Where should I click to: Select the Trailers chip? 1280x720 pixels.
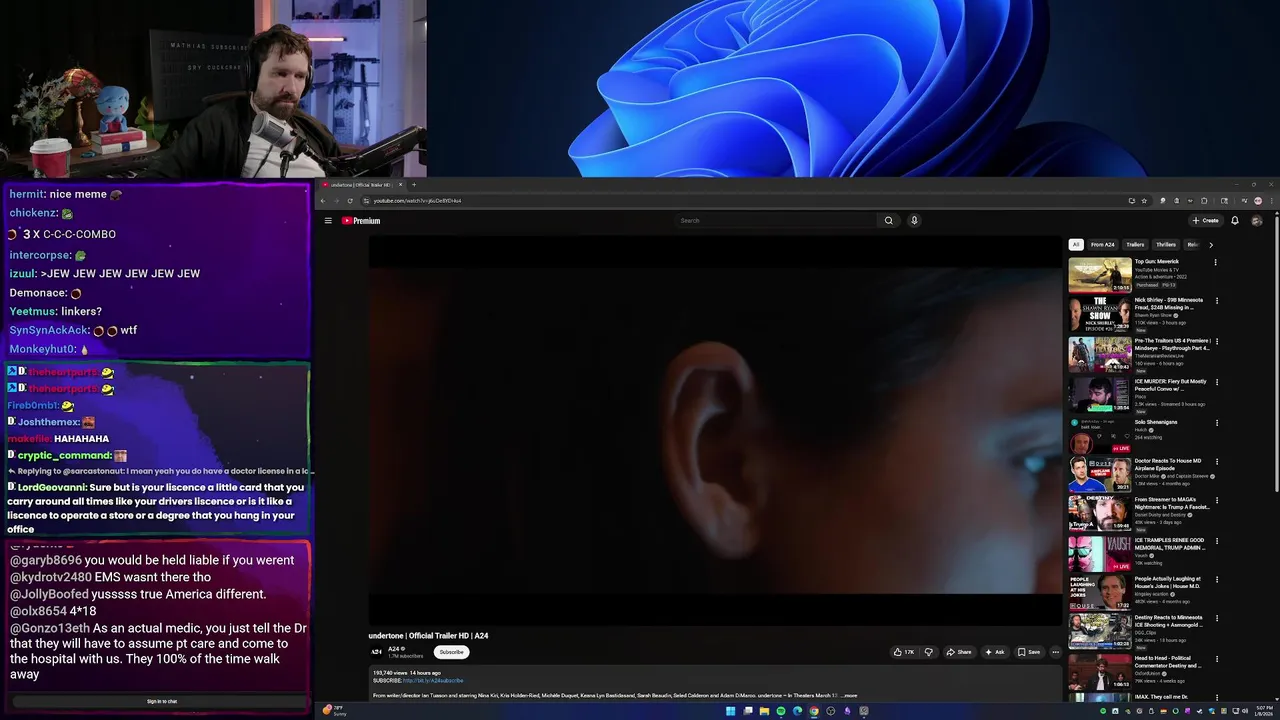click(1135, 245)
